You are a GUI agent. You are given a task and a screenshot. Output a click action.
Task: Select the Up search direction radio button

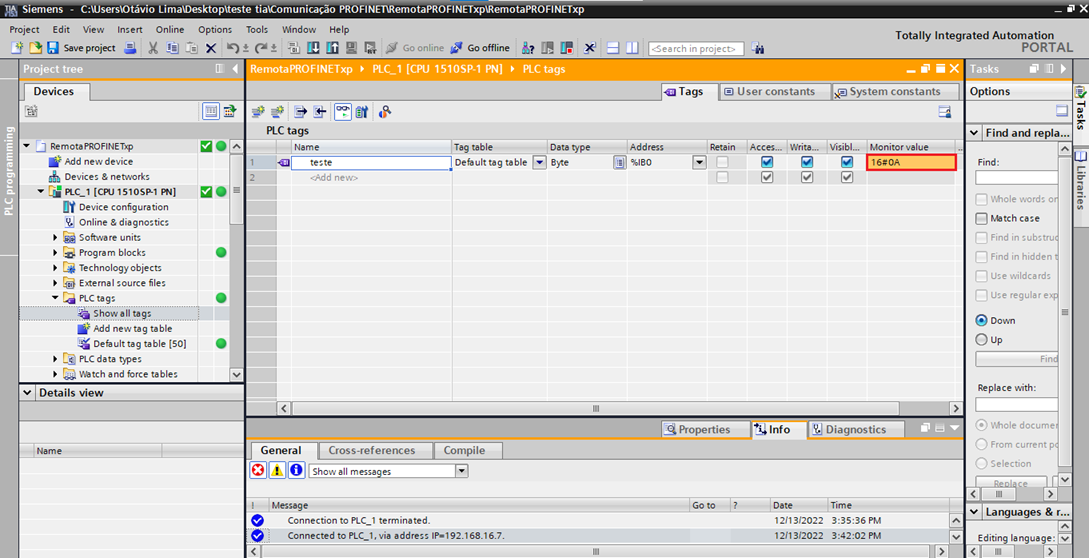tap(982, 340)
